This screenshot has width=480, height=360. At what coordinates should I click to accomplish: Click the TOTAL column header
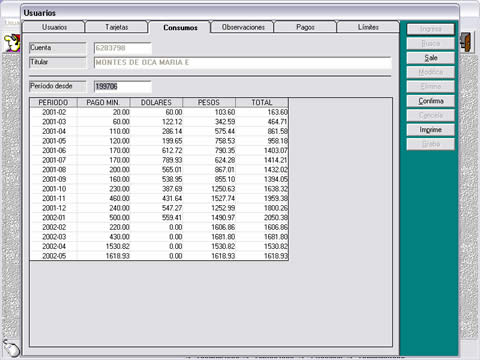(262, 103)
